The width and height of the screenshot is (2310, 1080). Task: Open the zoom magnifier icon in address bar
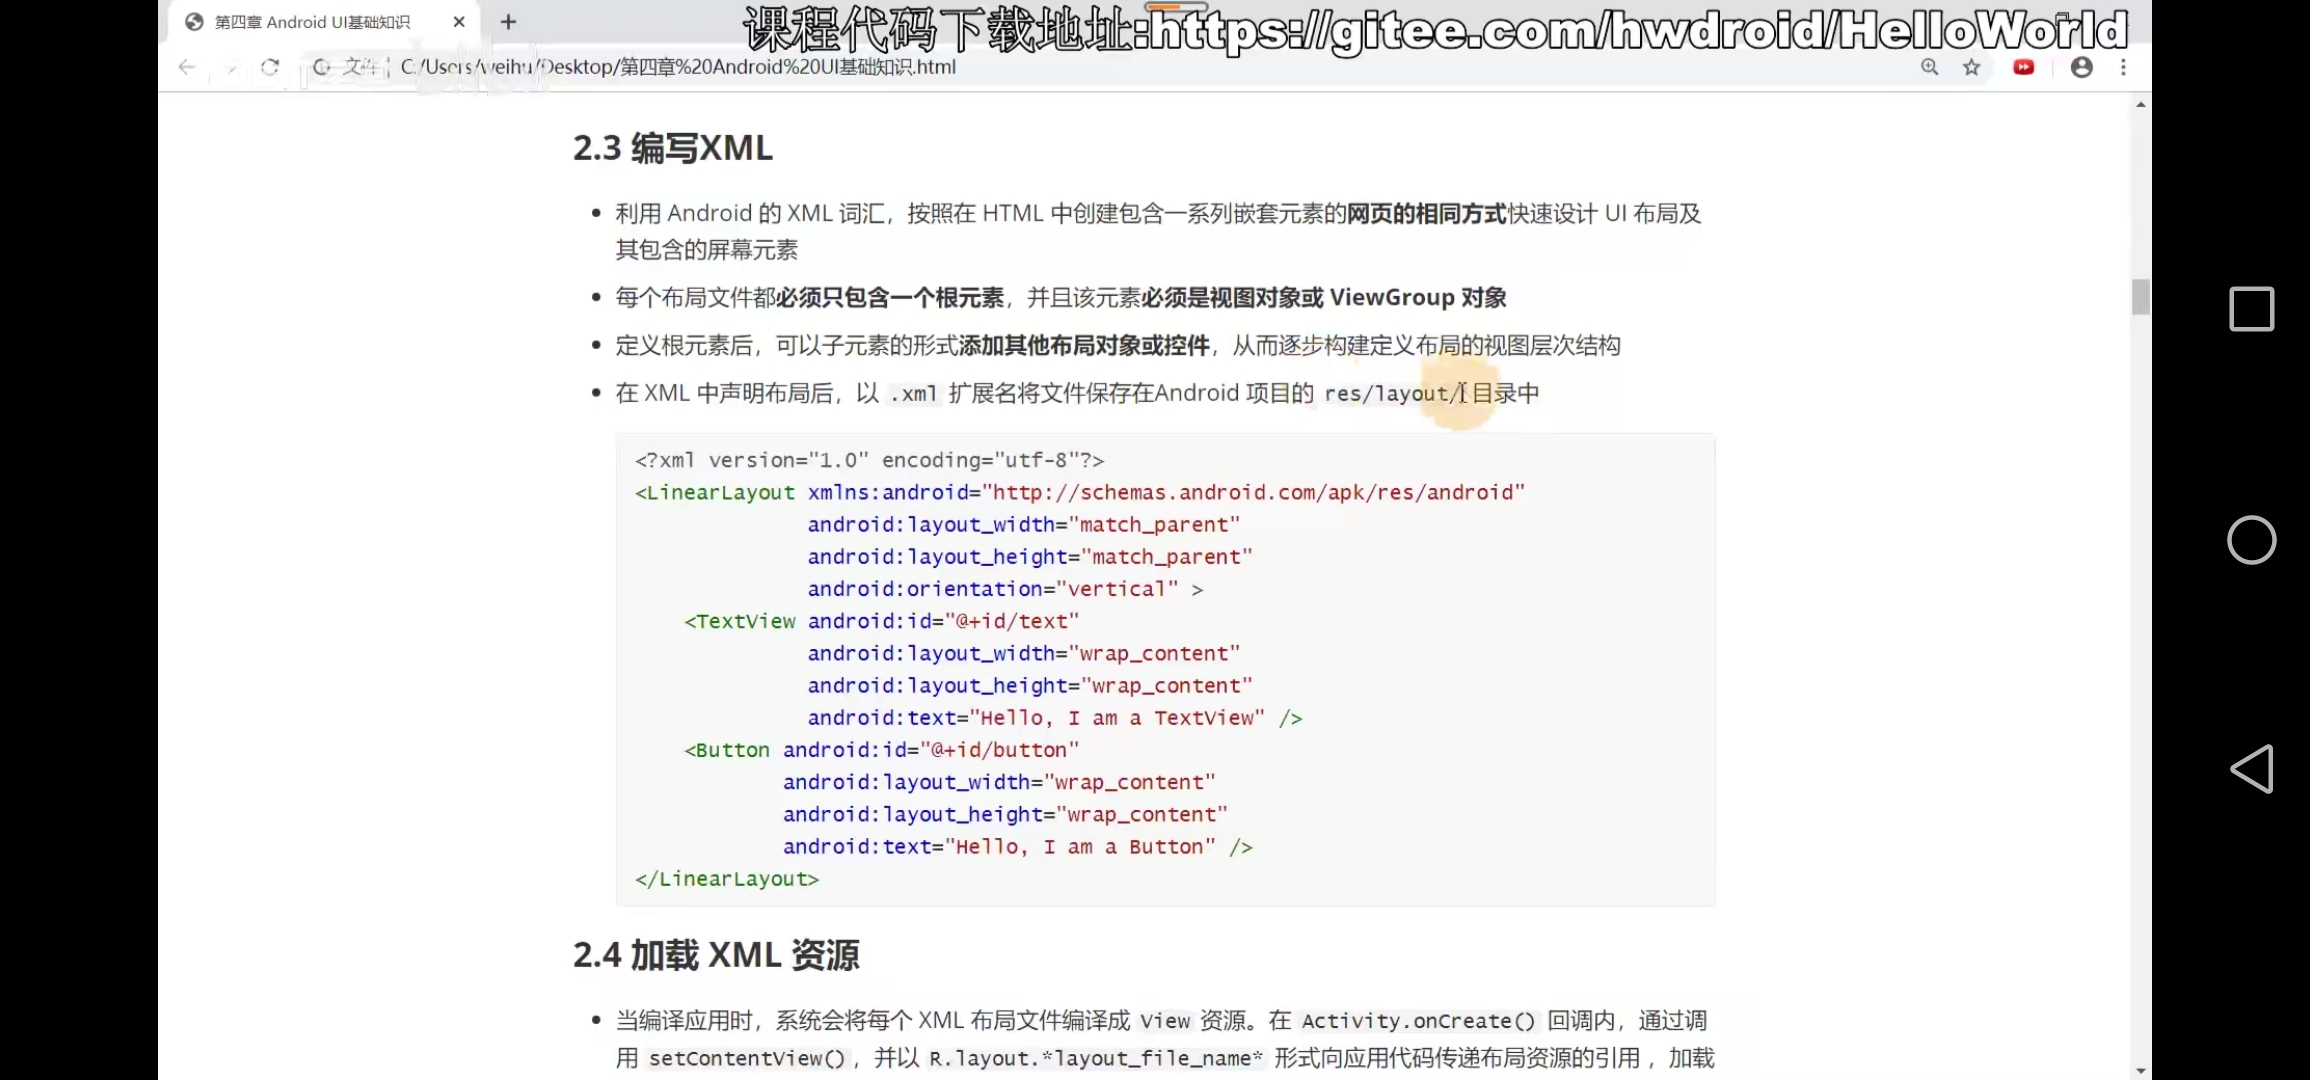(x=1930, y=67)
